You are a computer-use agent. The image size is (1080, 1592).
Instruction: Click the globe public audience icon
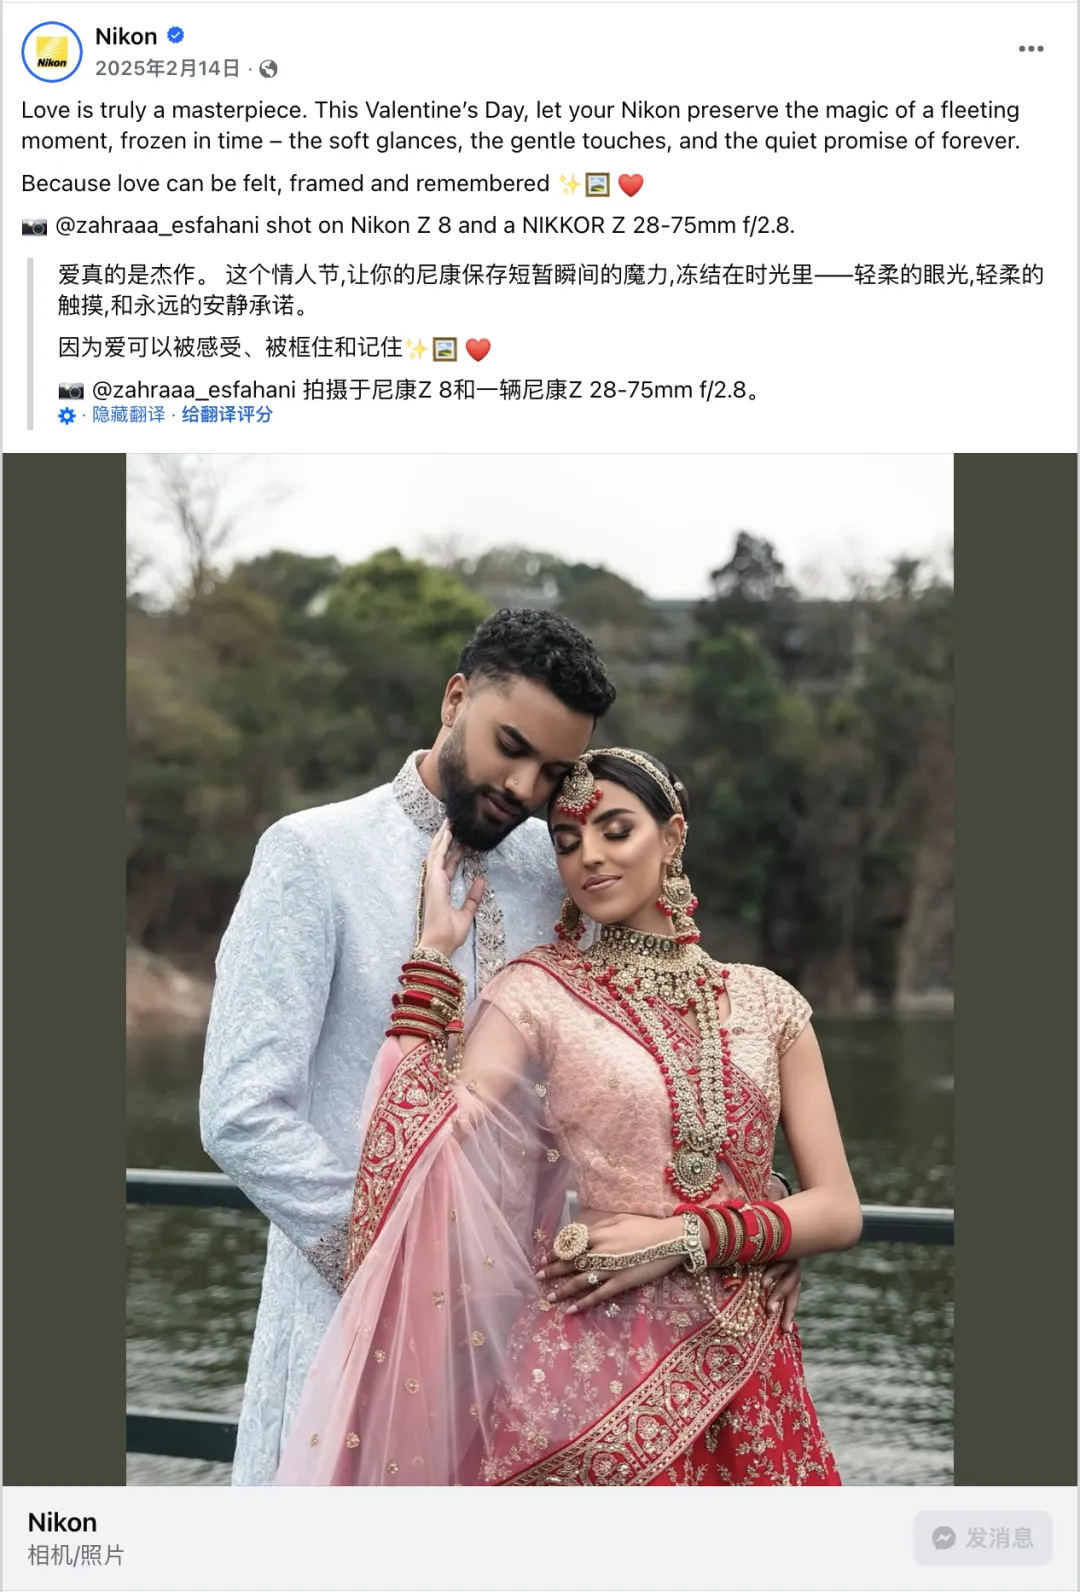pyautogui.click(x=268, y=69)
